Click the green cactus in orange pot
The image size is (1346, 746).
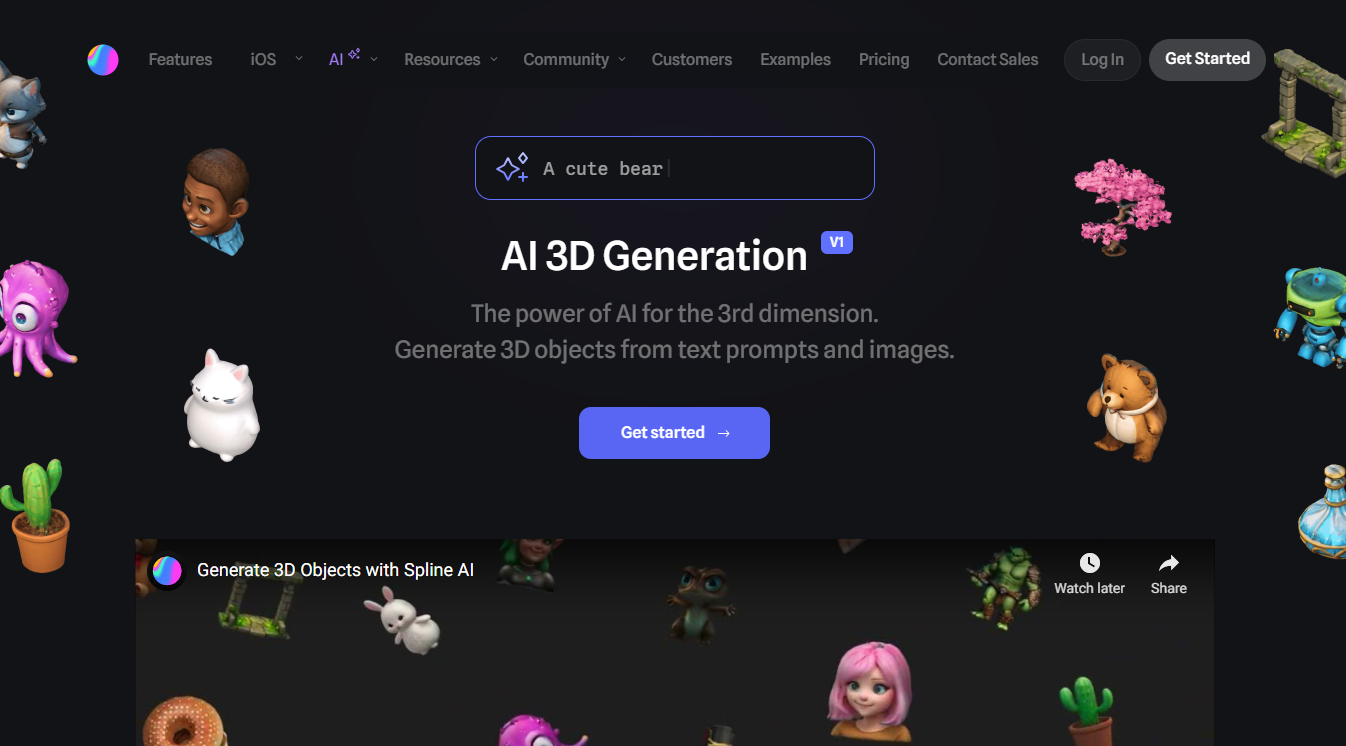pyautogui.click(x=35, y=516)
